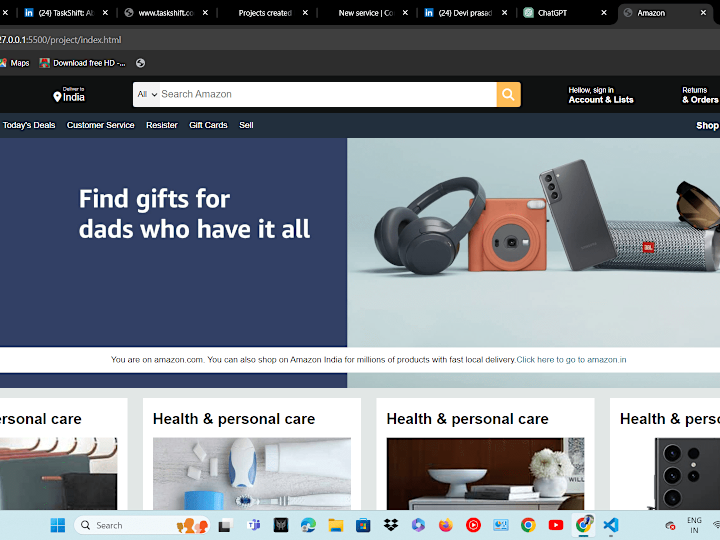Open the Download free HD bookmark

83,63
